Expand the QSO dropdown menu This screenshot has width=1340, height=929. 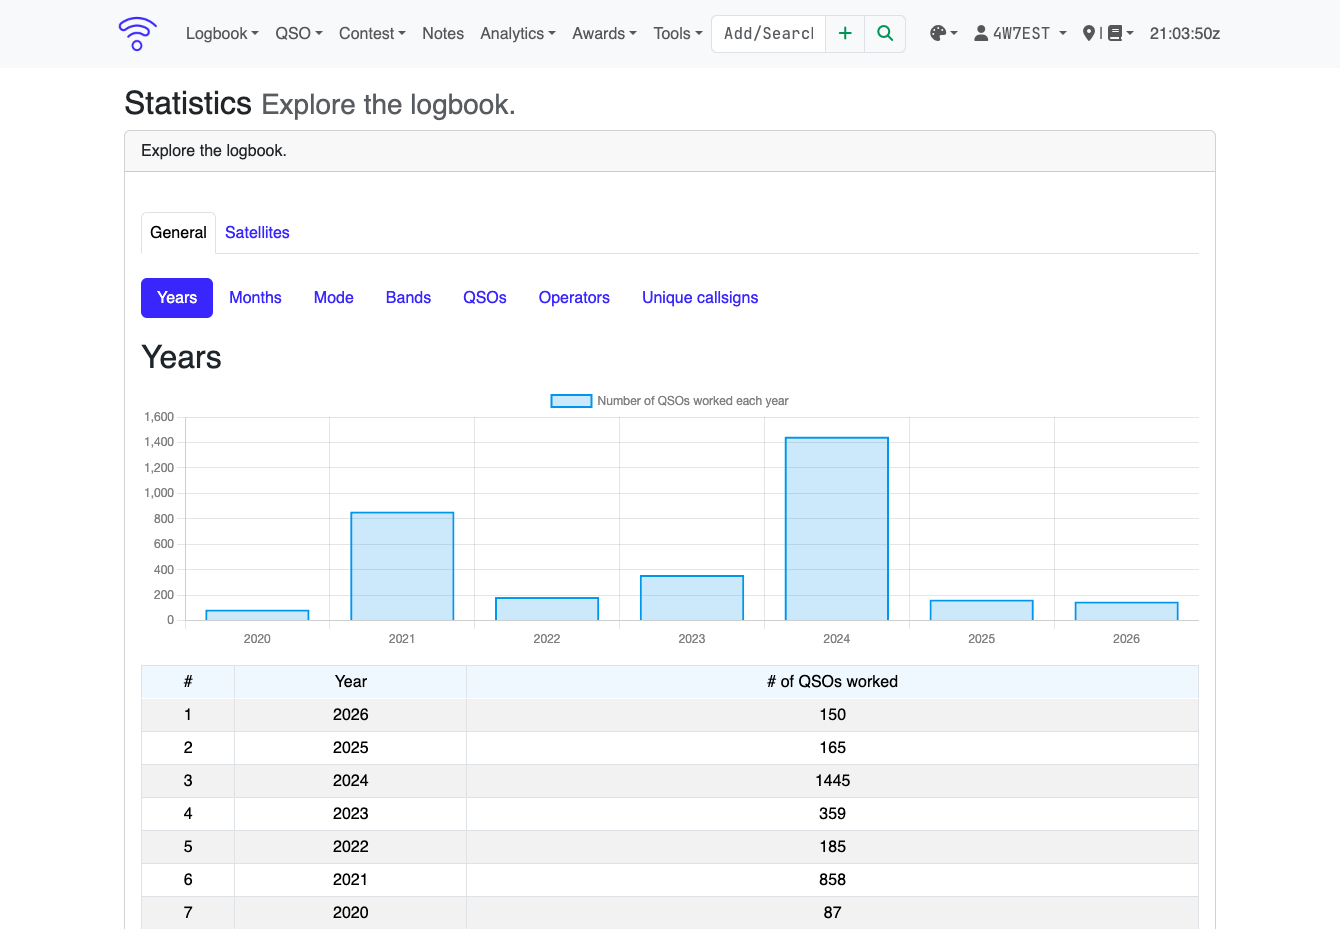[299, 33]
